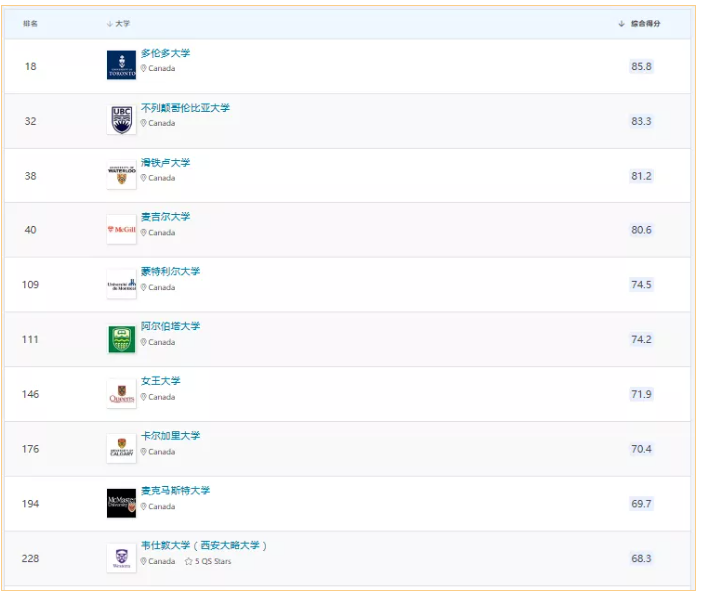Viewport: 702px width, 597px height.
Task: Click the University of Calgary logo
Action: click(x=121, y=448)
